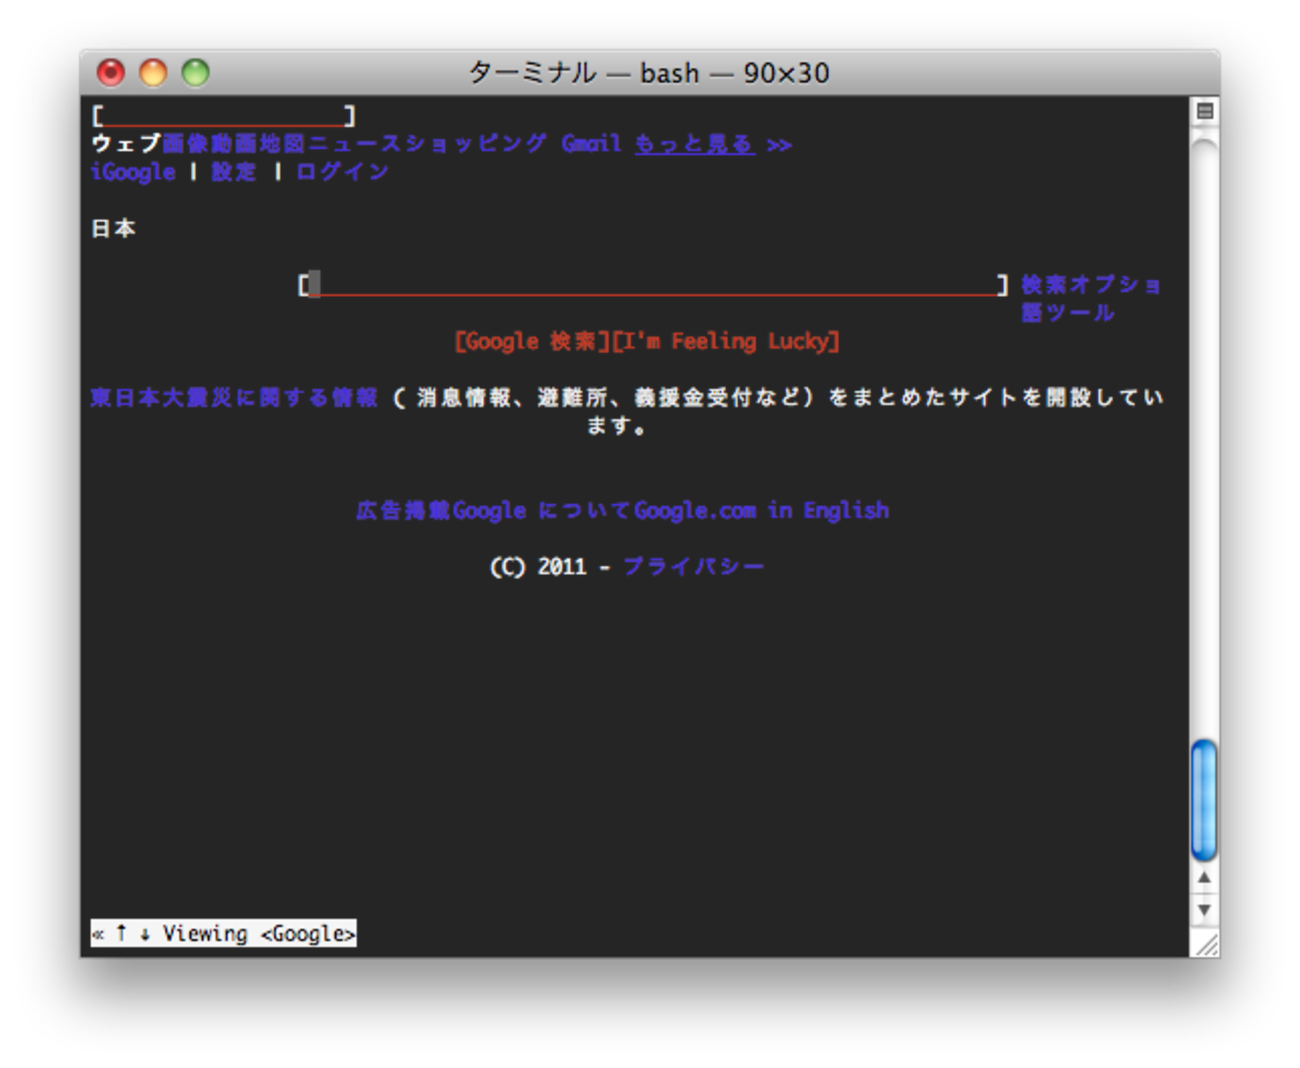
Task: Click the window resize grip corner
Action: coord(1206,944)
